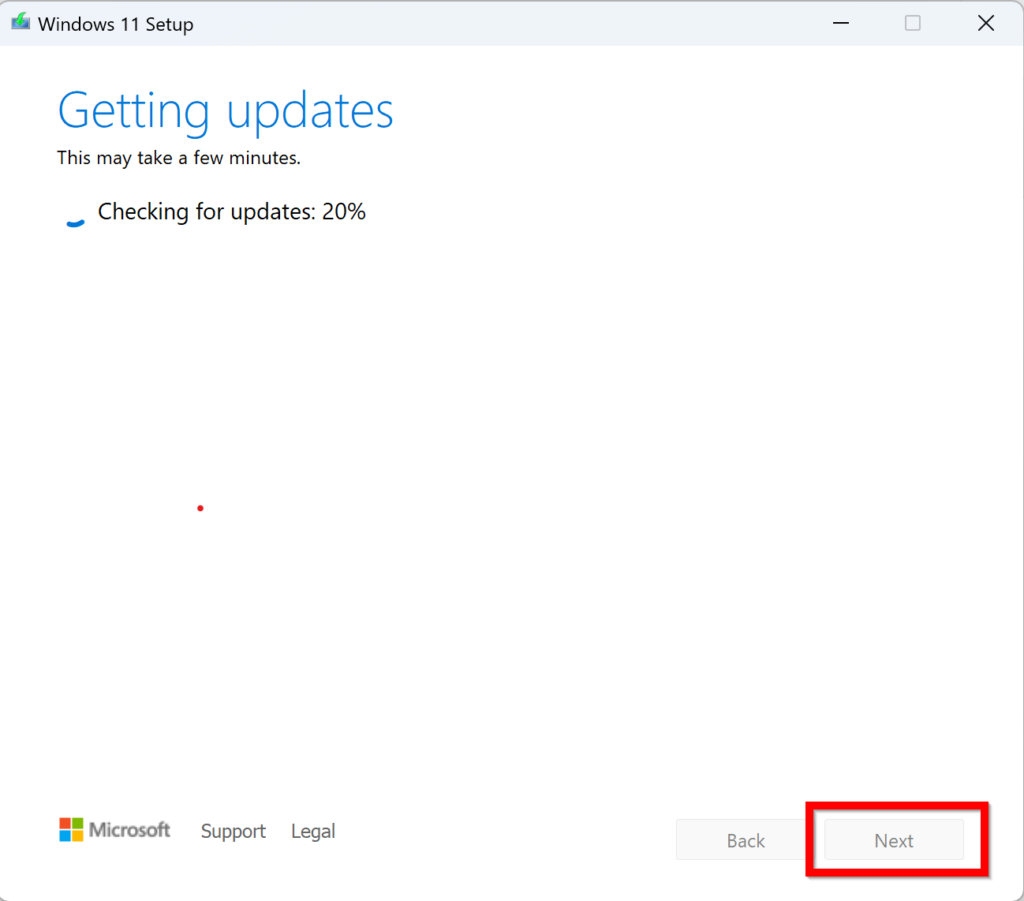Click the "Checking for updates" status text
This screenshot has height=901, width=1024.
pos(206,212)
